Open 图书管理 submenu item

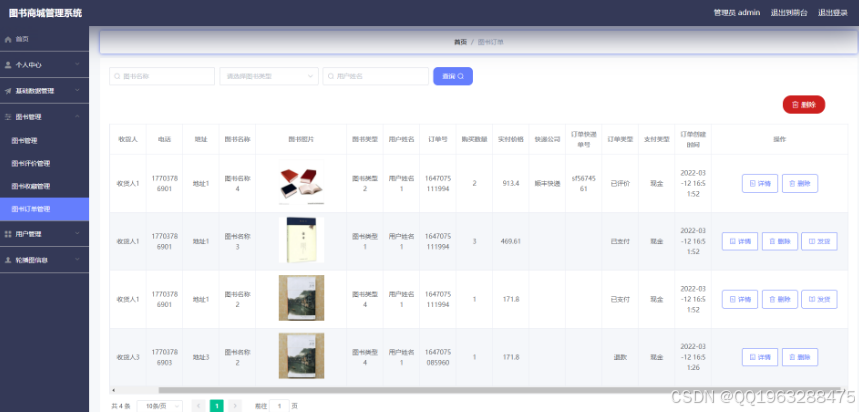pos(44,141)
